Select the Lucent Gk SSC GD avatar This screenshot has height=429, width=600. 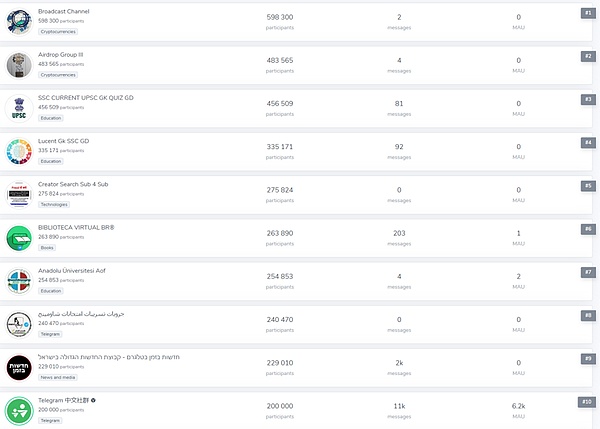(20, 151)
